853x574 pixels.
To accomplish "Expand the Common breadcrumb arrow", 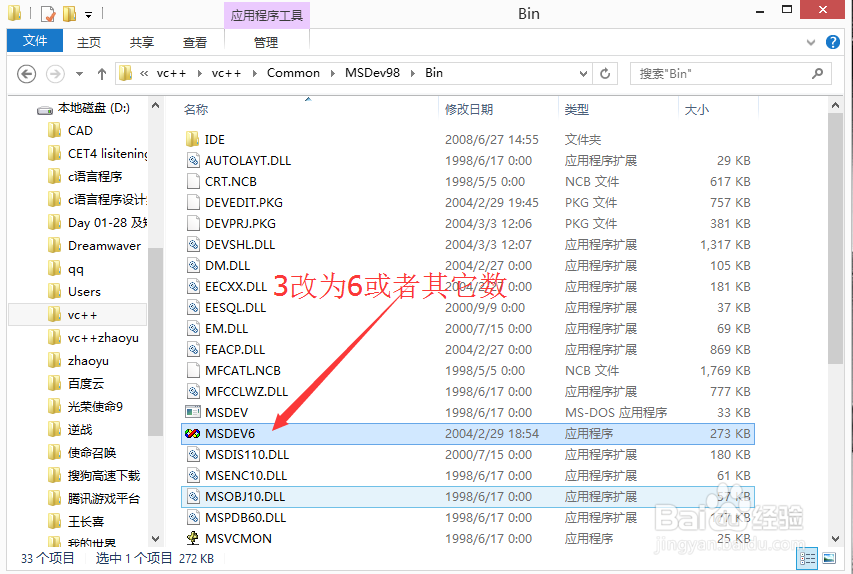I will (332, 73).
